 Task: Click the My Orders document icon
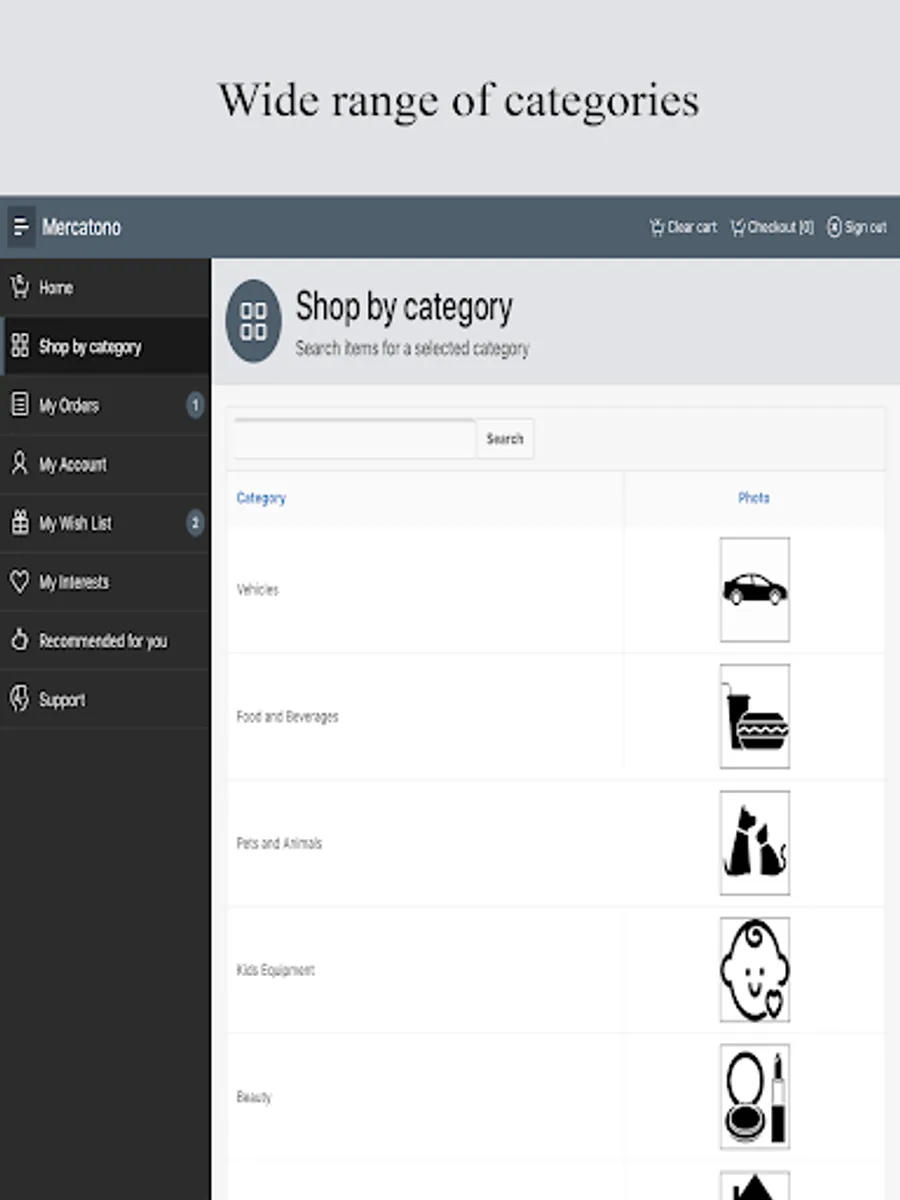point(19,405)
